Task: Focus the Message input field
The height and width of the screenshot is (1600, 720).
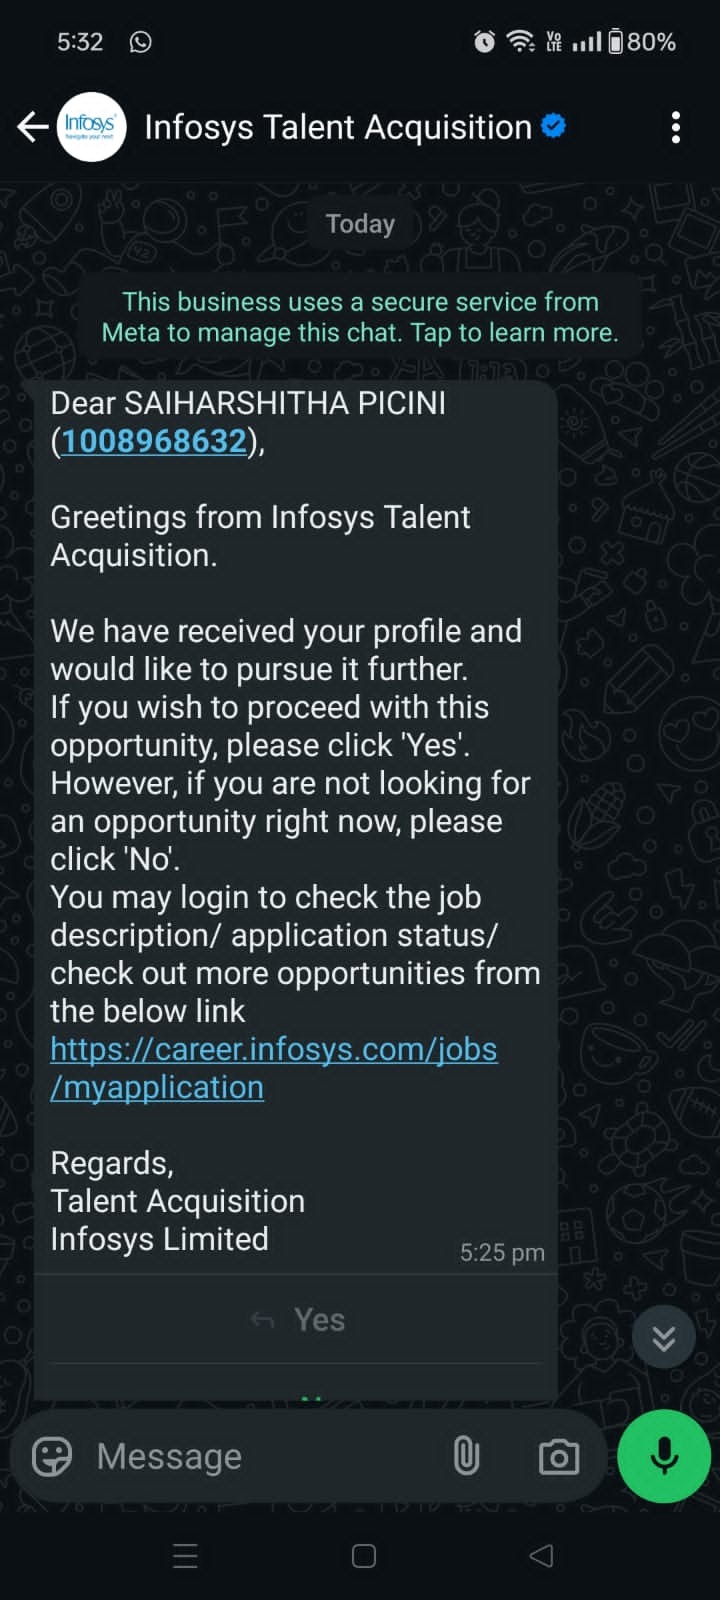Action: point(250,1456)
